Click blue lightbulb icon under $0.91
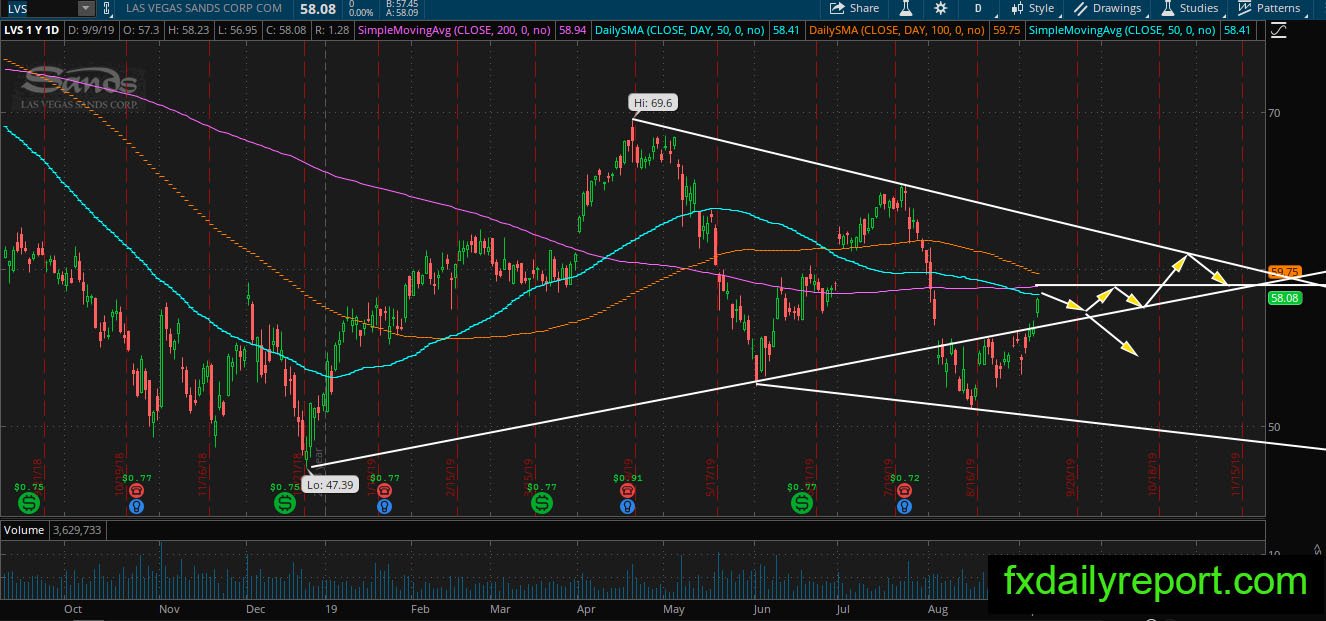Screen dimensions: 1326x621 (627, 507)
